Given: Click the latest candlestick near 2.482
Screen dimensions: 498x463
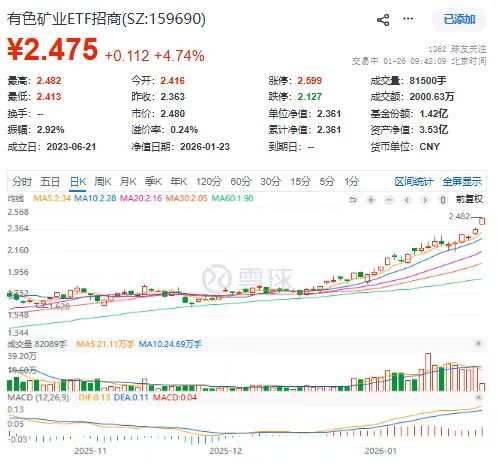Looking at the screenshot, I should click(482, 221).
